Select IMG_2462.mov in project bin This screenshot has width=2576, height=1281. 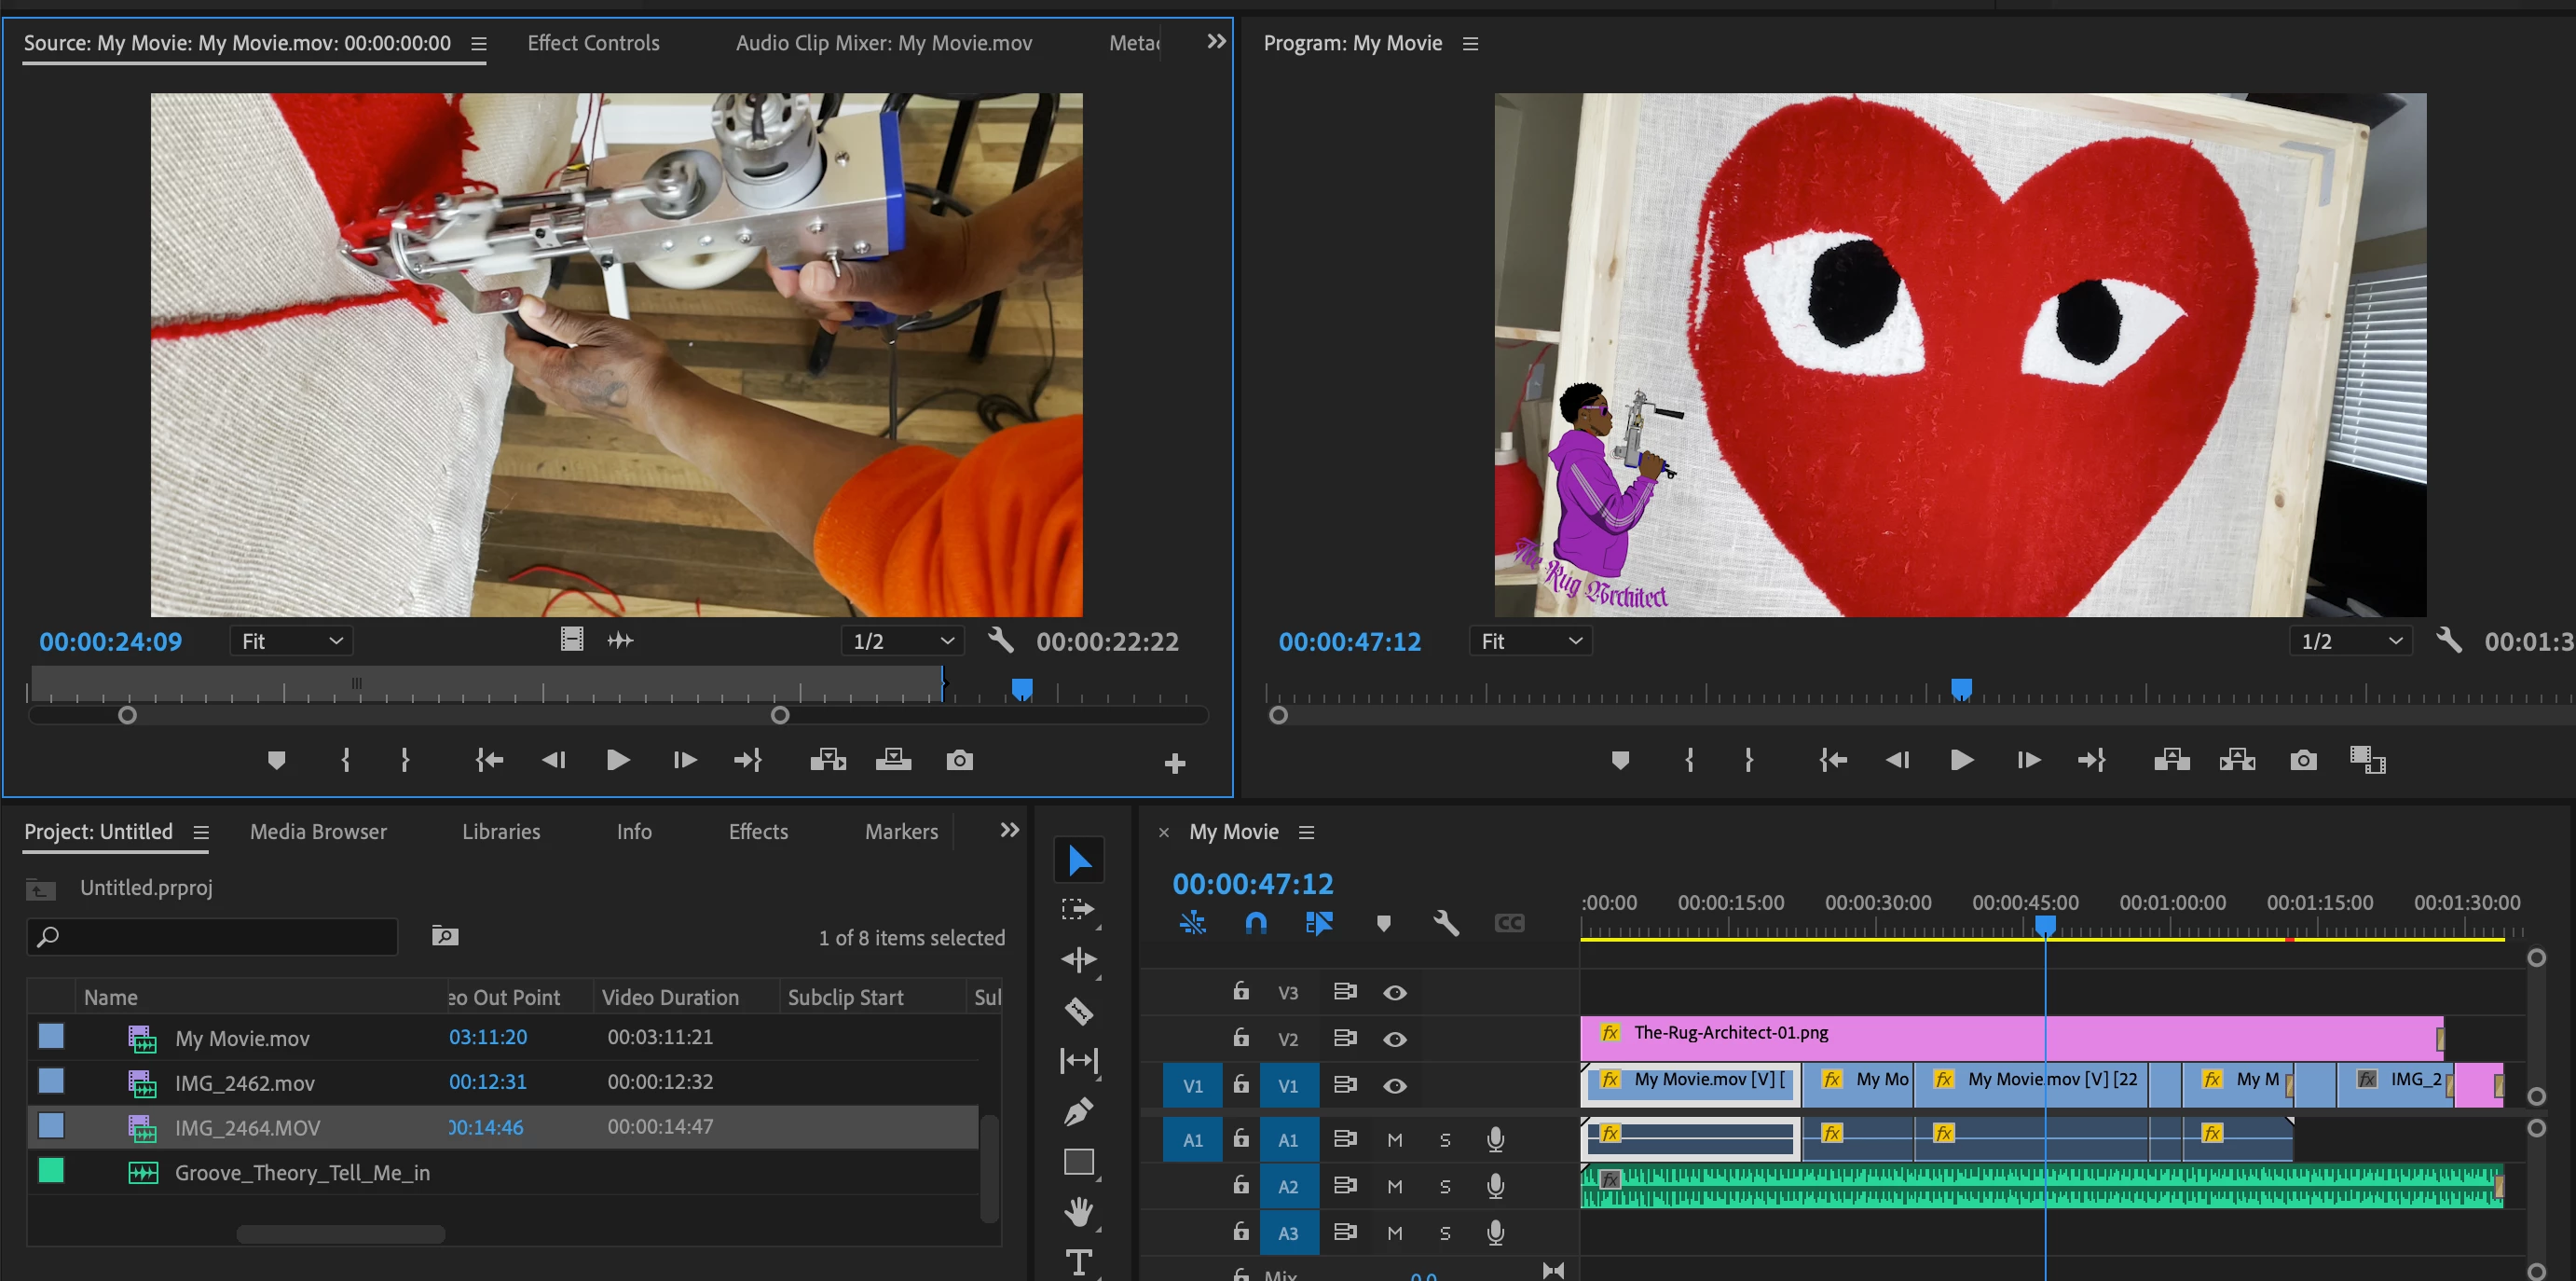pyautogui.click(x=245, y=1083)
